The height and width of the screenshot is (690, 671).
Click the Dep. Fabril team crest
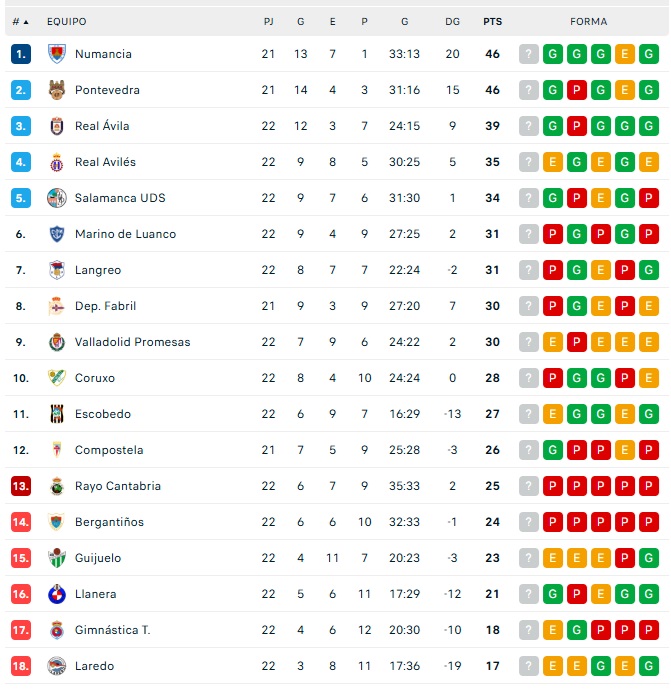point(57,306)
